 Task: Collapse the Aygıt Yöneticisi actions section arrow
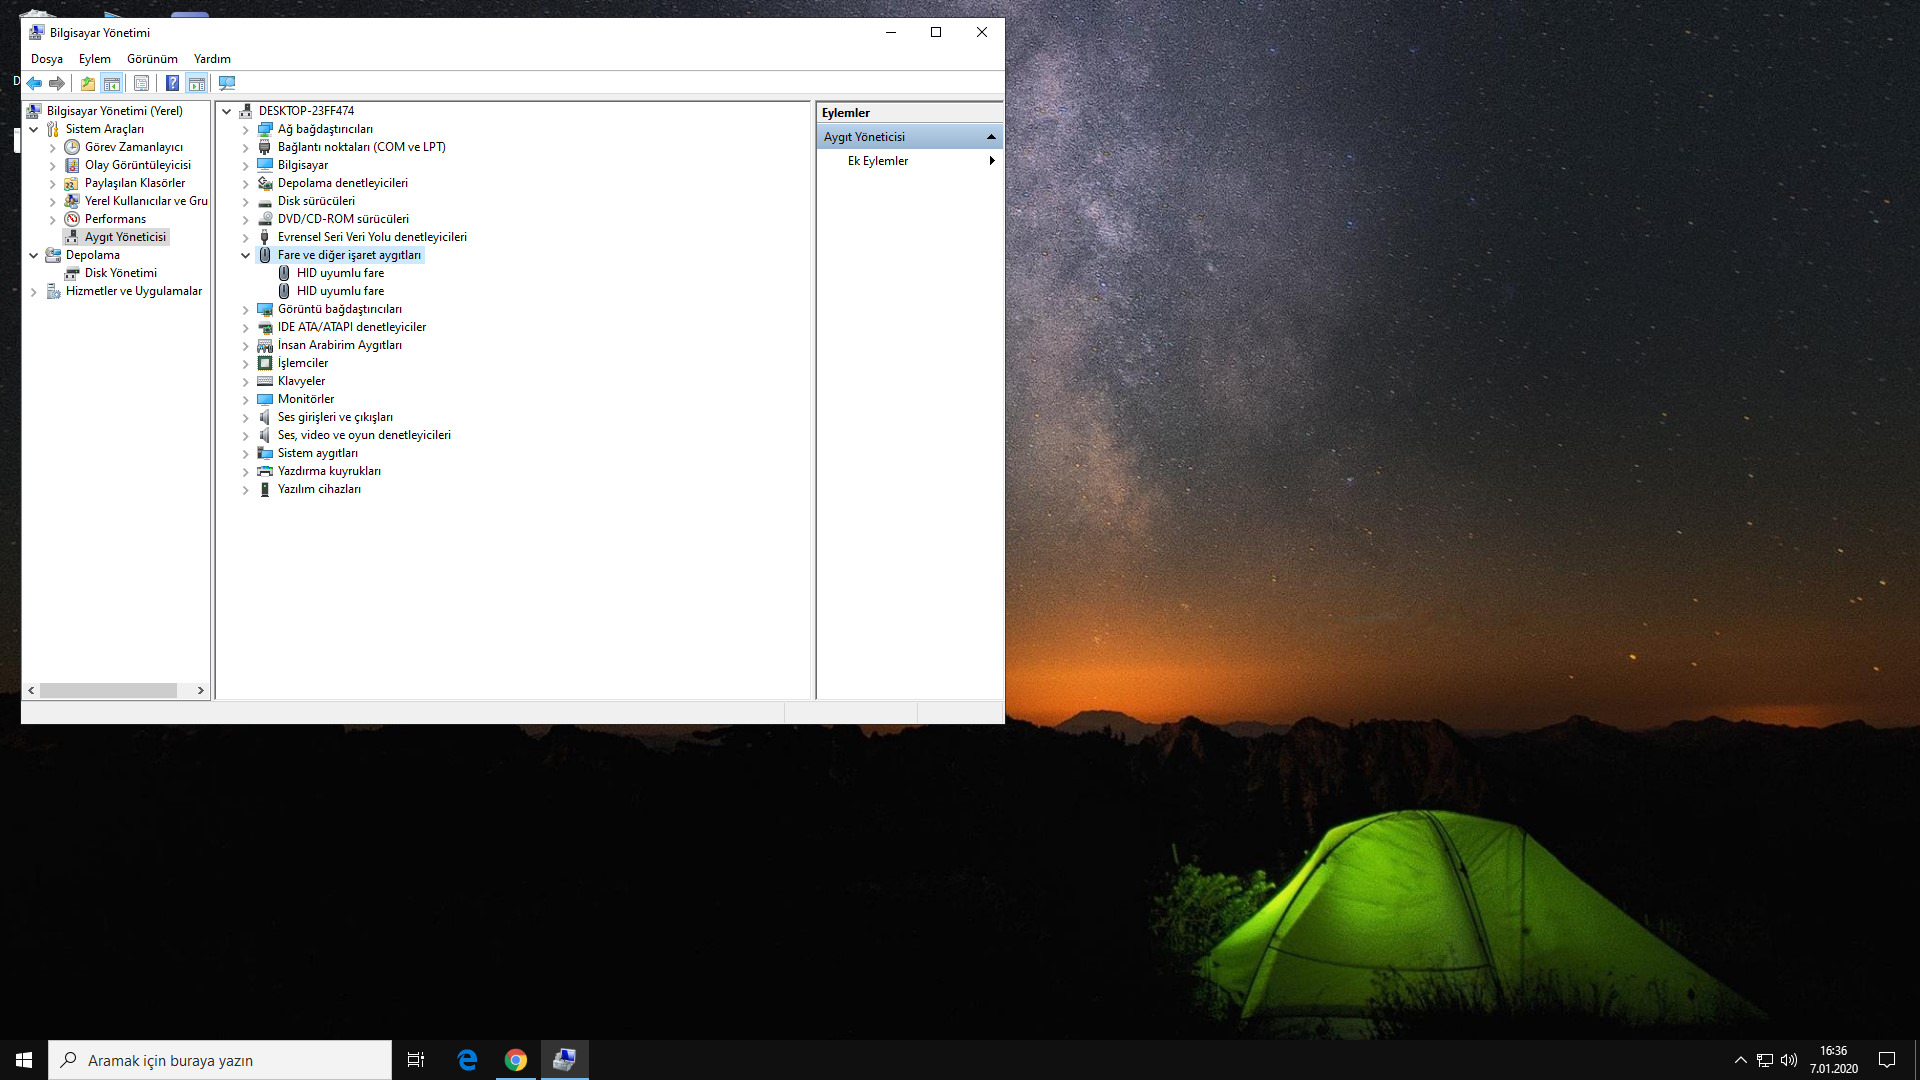coord(991,137)
